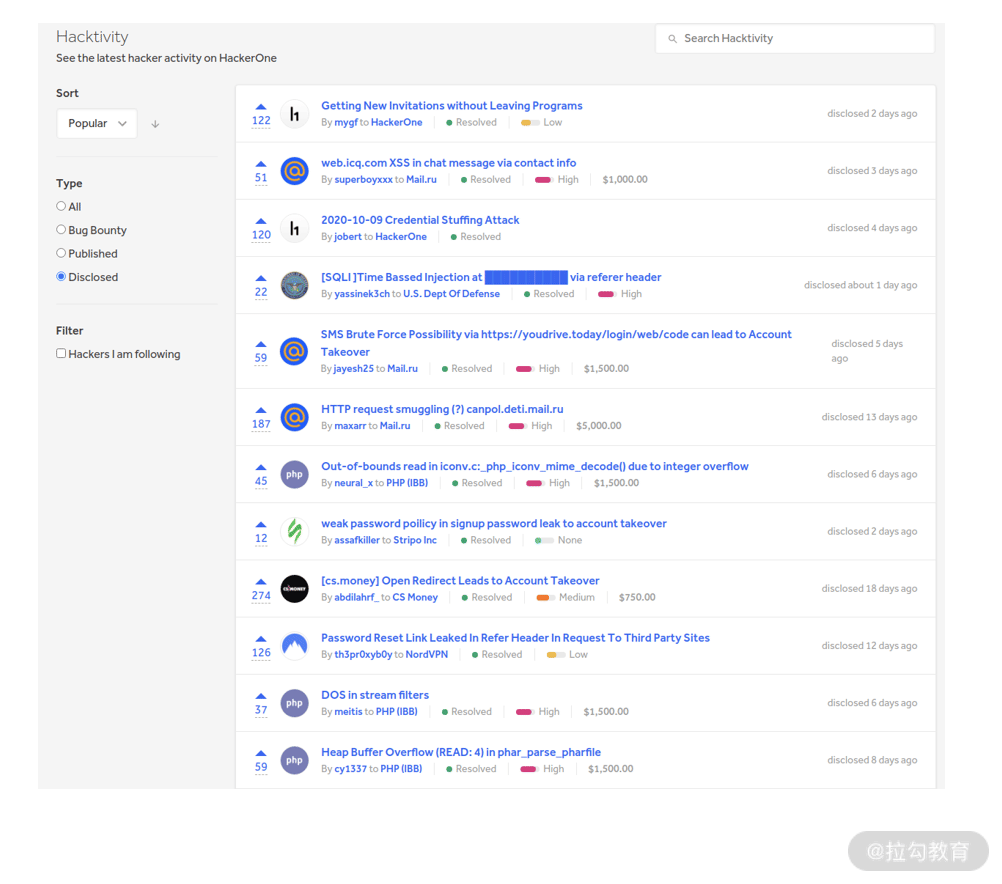Open hacker profile link 'maxarr'
1002x884 pixels.
(x=350, y=426)
